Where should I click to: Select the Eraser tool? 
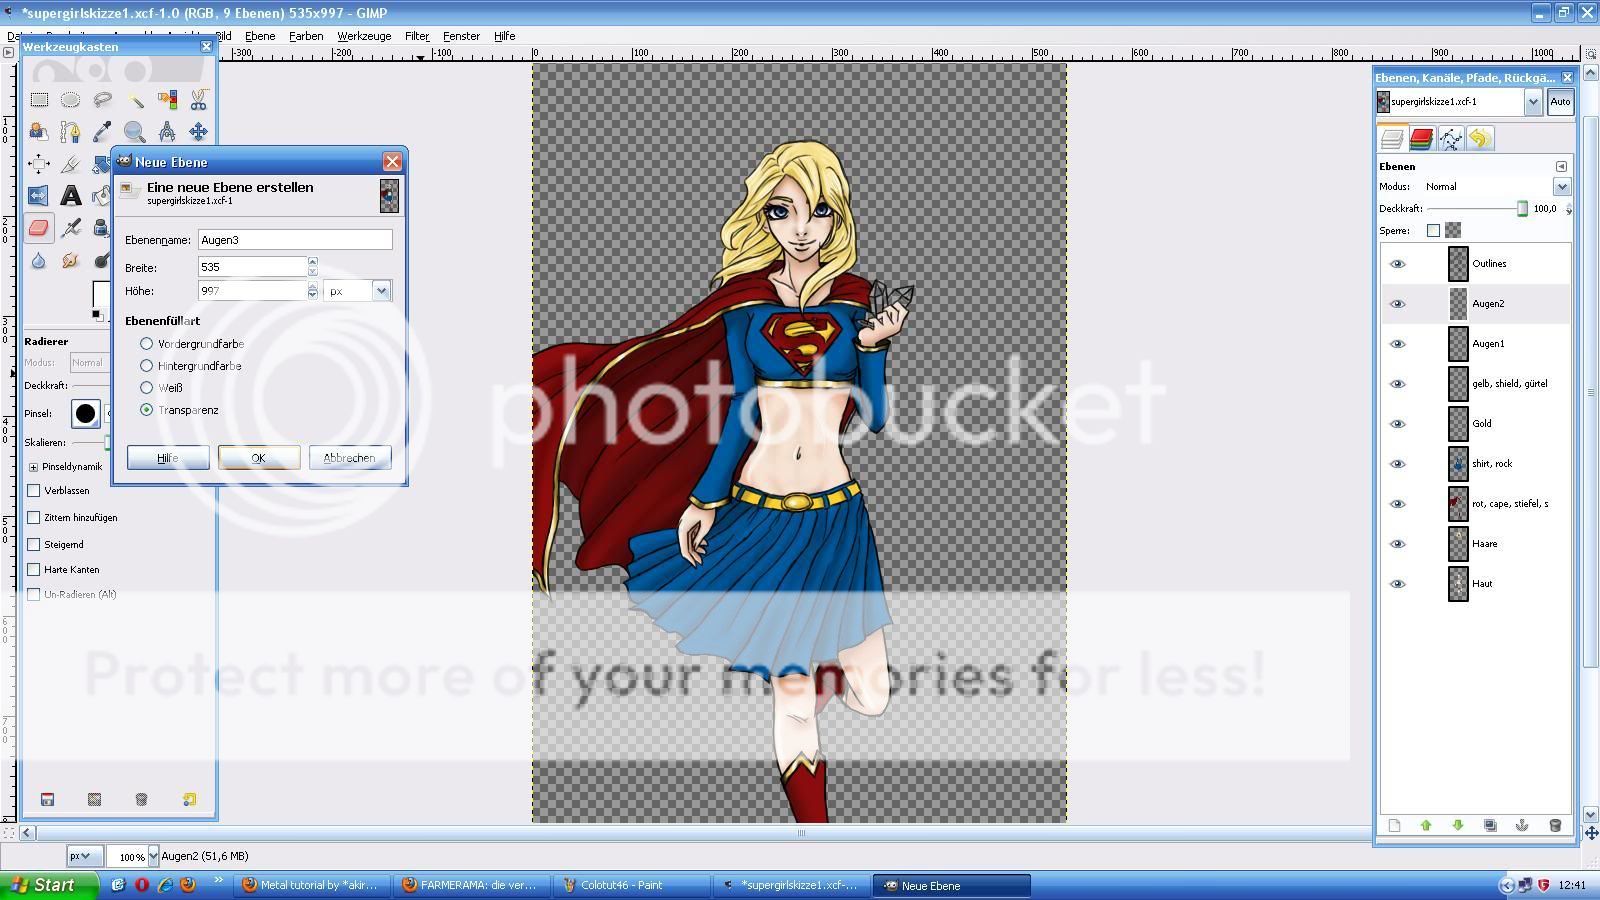click(x=39, y=228)
